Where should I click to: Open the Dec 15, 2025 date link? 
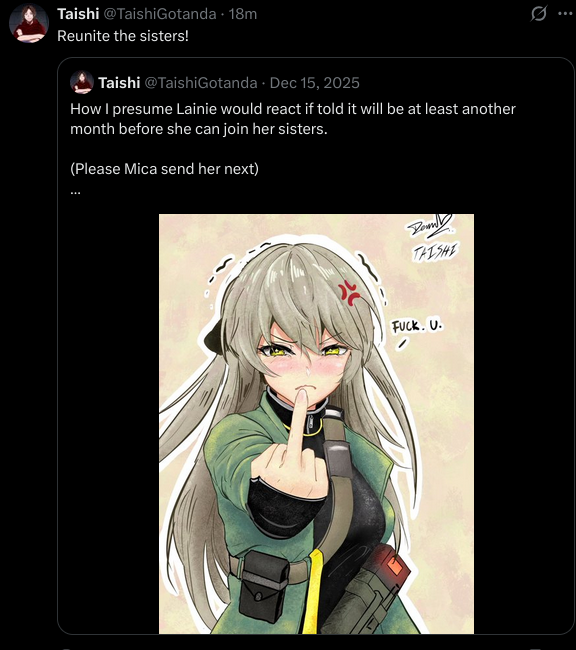(314, 83)
